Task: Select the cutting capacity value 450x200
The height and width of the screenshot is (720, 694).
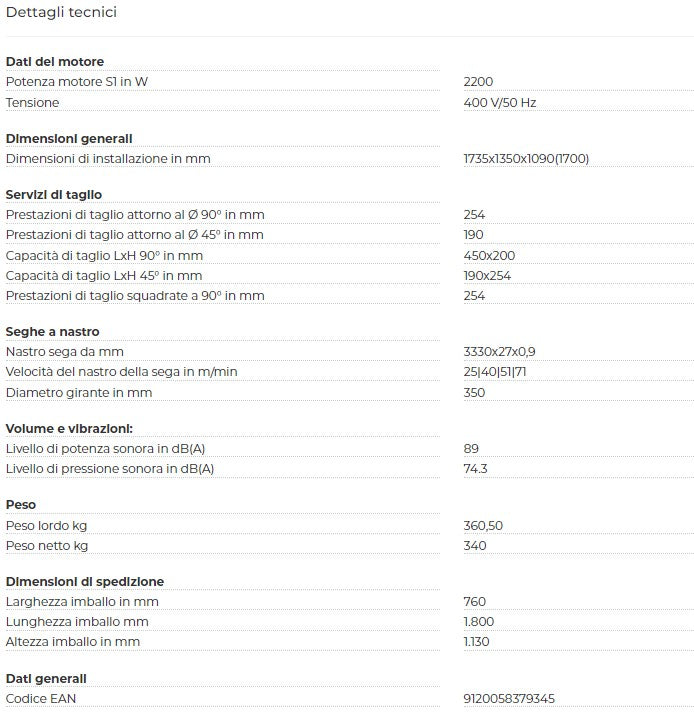Action: (489, 255)
